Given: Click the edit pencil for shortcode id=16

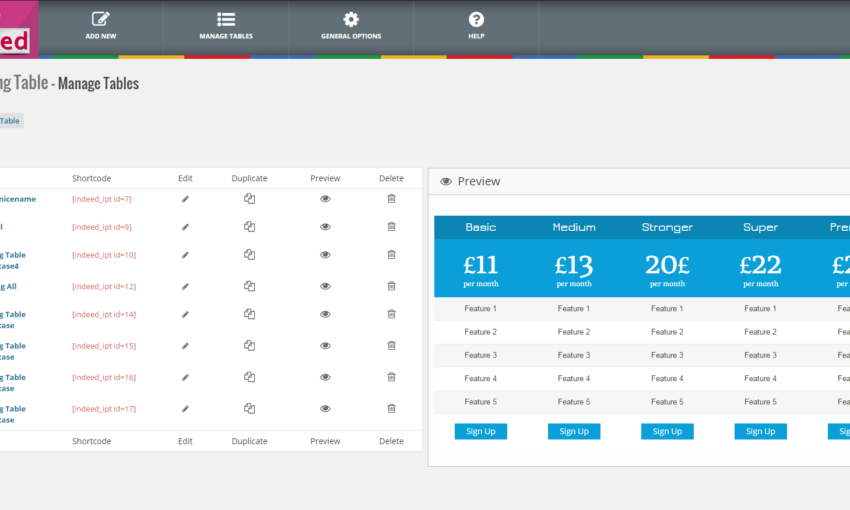Looking at the screenshot, I should click(x=185, y=378).
